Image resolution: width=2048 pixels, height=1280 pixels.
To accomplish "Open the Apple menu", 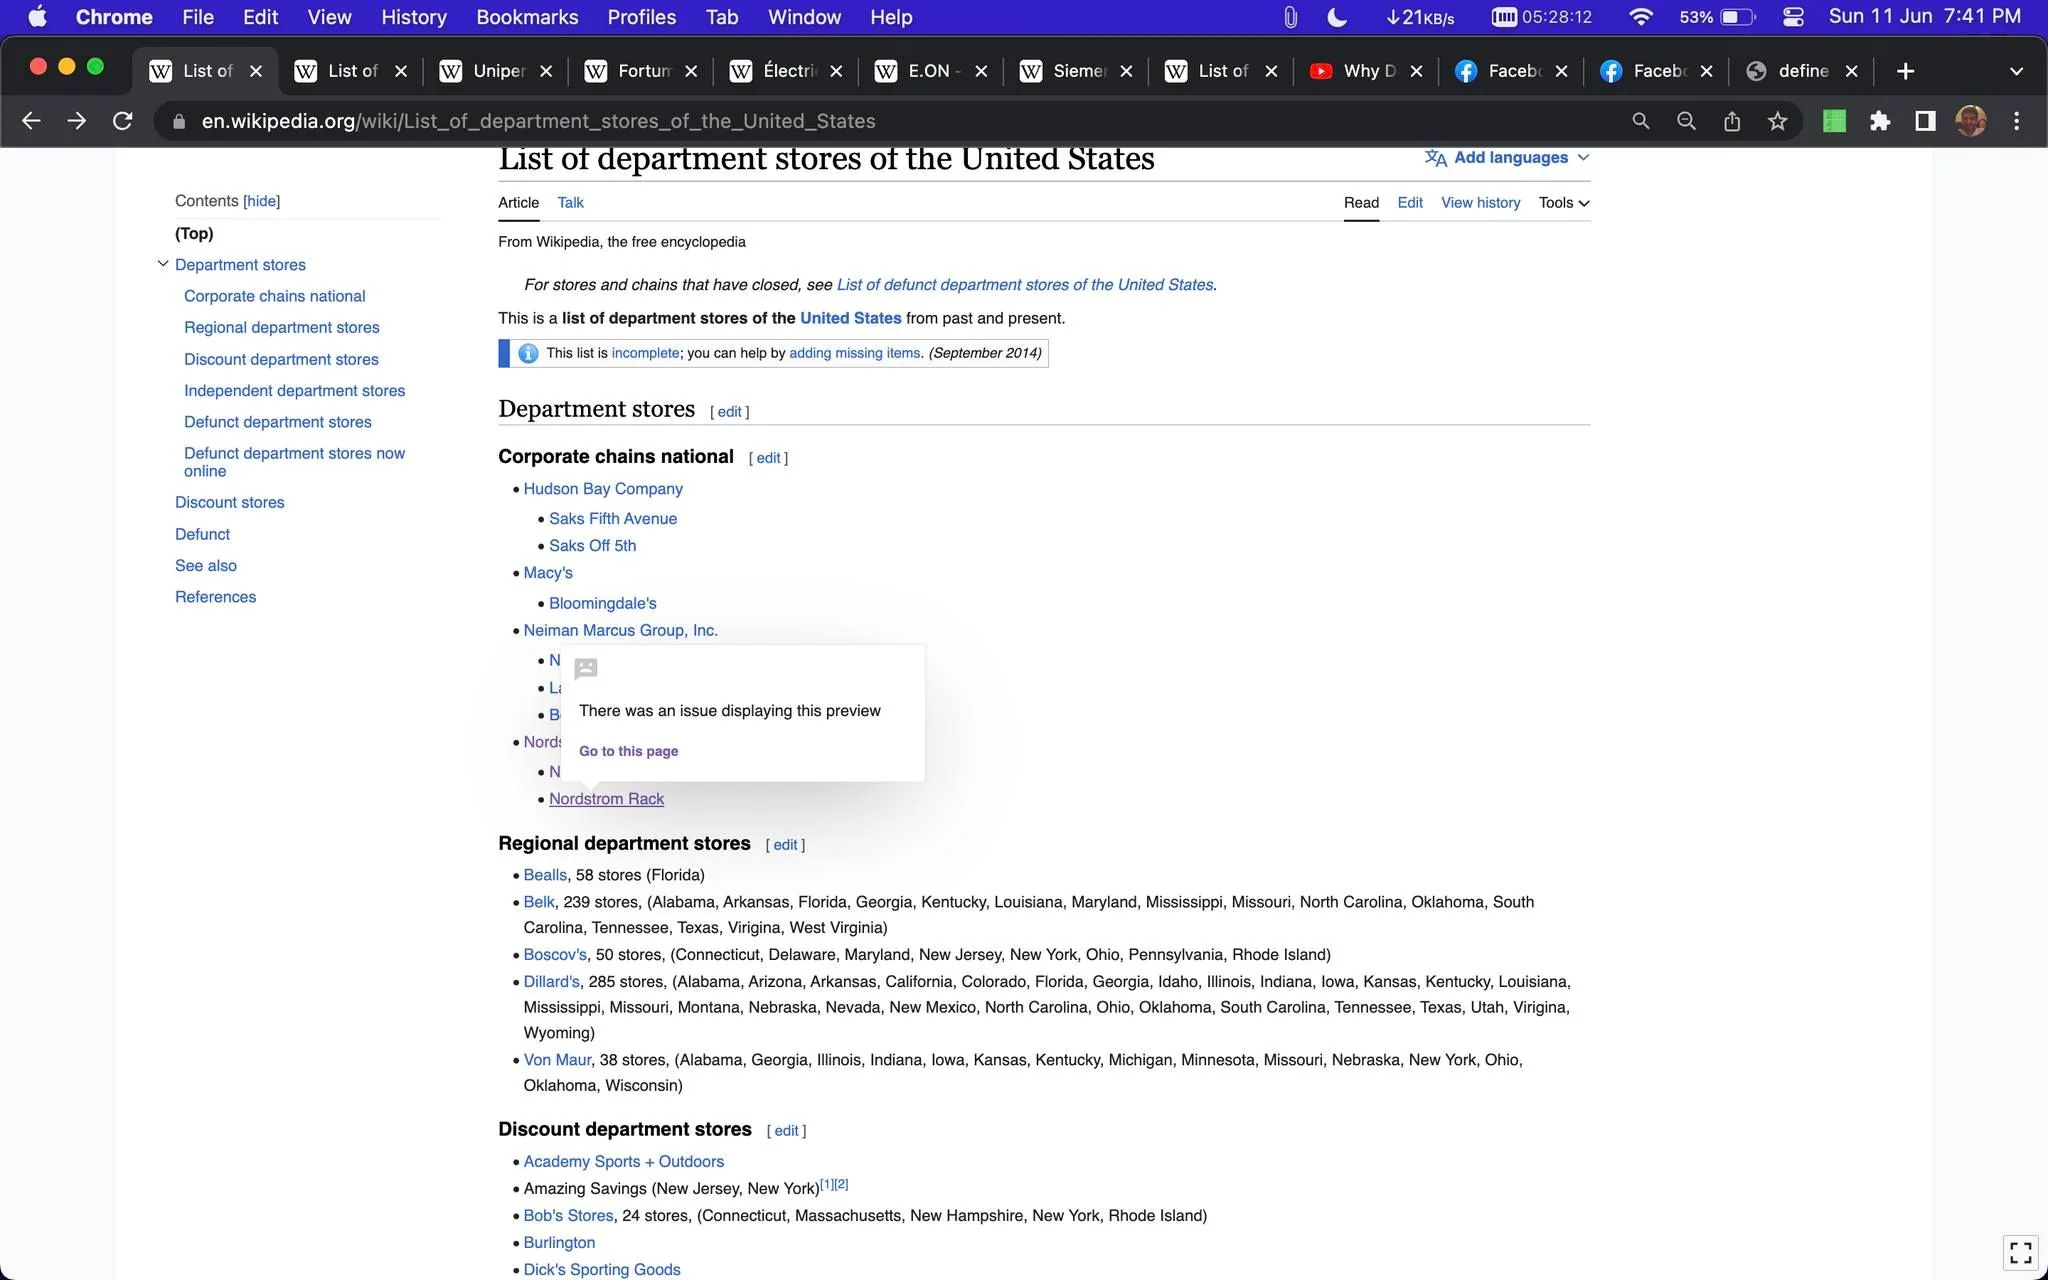I will click(x=37, y=17).
